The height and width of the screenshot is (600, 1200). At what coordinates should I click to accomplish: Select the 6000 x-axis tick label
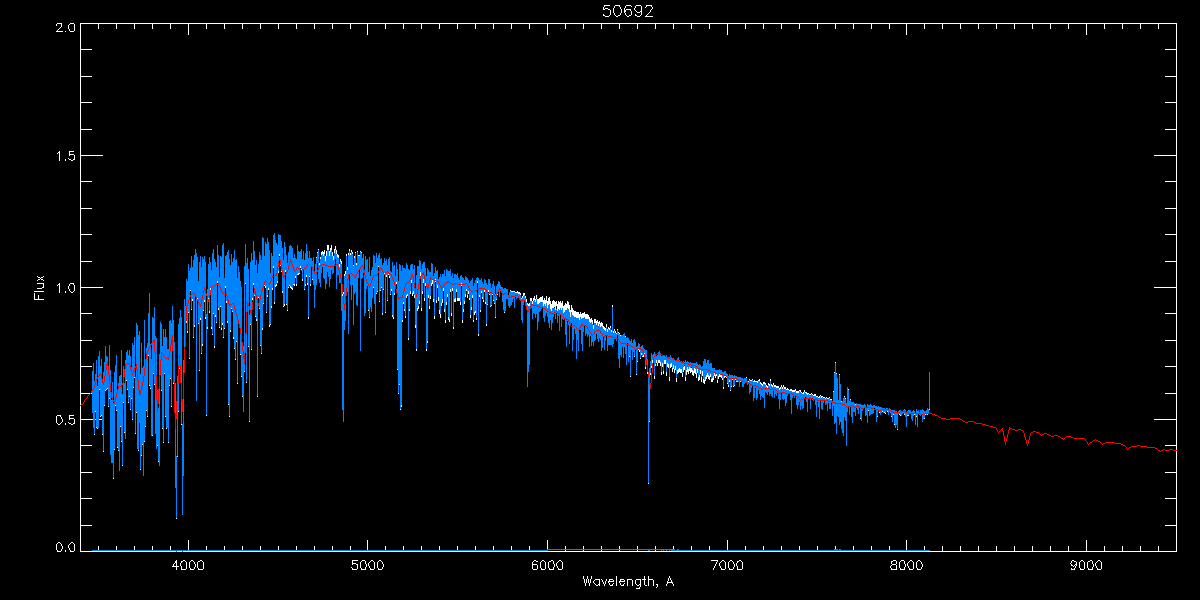pyautogui.click(x=547, y=564)
